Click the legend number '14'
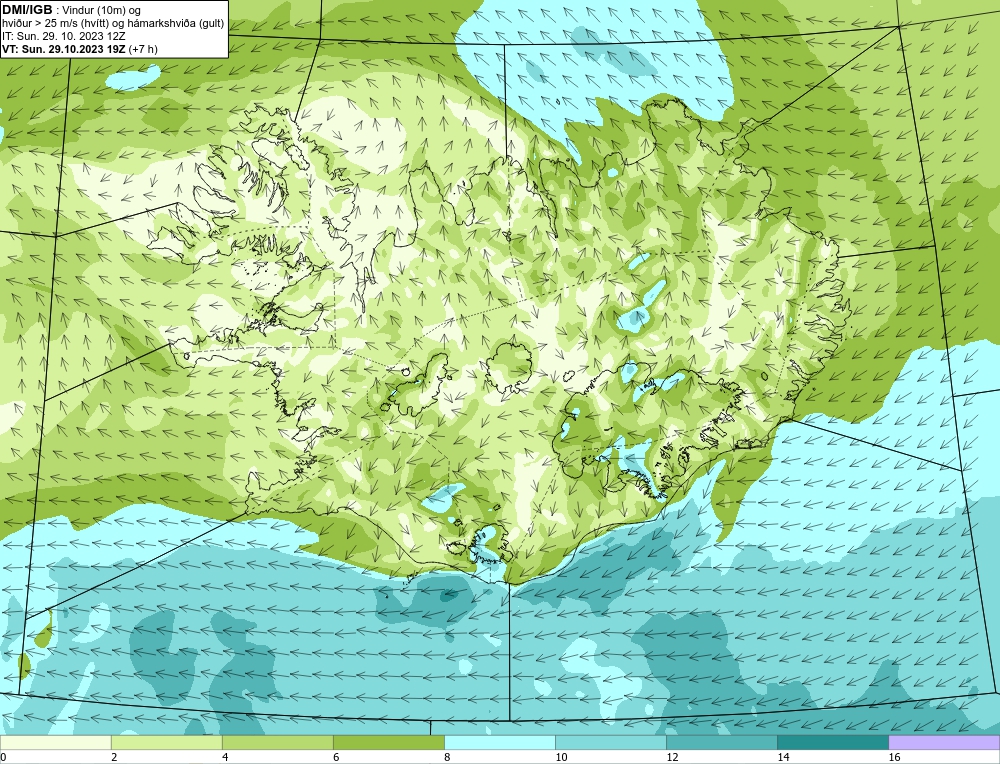The image size is (1000, 764). pyautogui.click(x=783, y=757)
